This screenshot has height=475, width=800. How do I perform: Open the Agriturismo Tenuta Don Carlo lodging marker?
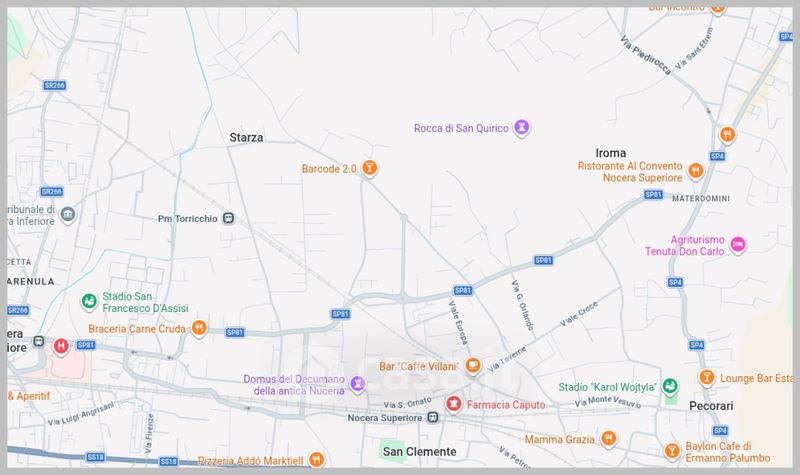[x=738, y=244]
